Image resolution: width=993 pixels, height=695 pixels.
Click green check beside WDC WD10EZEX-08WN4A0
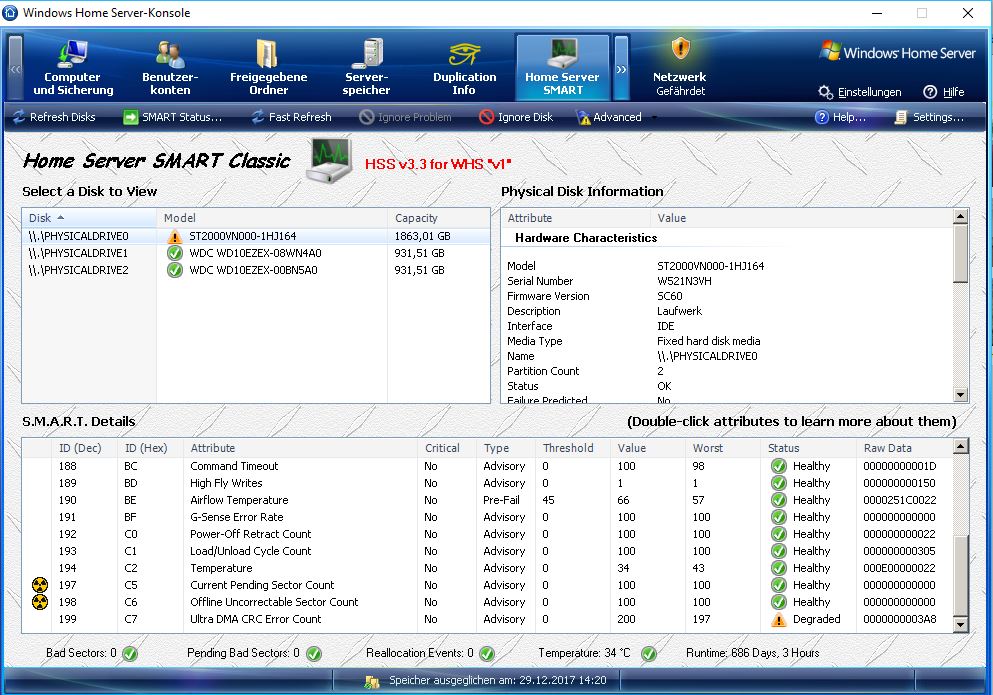coord(174,253)
